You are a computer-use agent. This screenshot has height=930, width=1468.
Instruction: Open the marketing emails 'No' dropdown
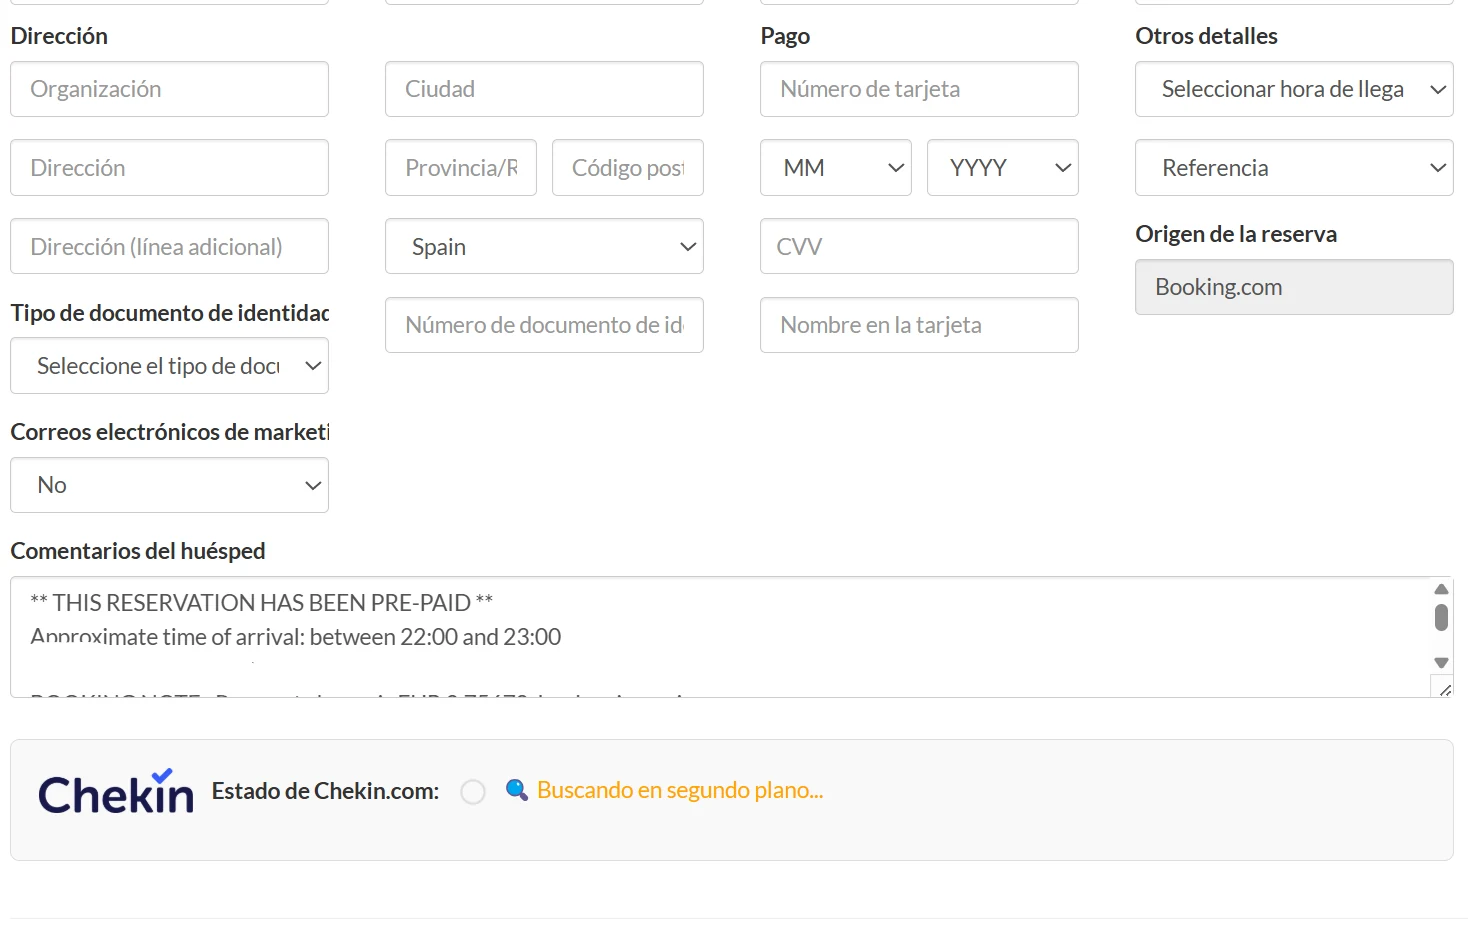click(169, 485)
